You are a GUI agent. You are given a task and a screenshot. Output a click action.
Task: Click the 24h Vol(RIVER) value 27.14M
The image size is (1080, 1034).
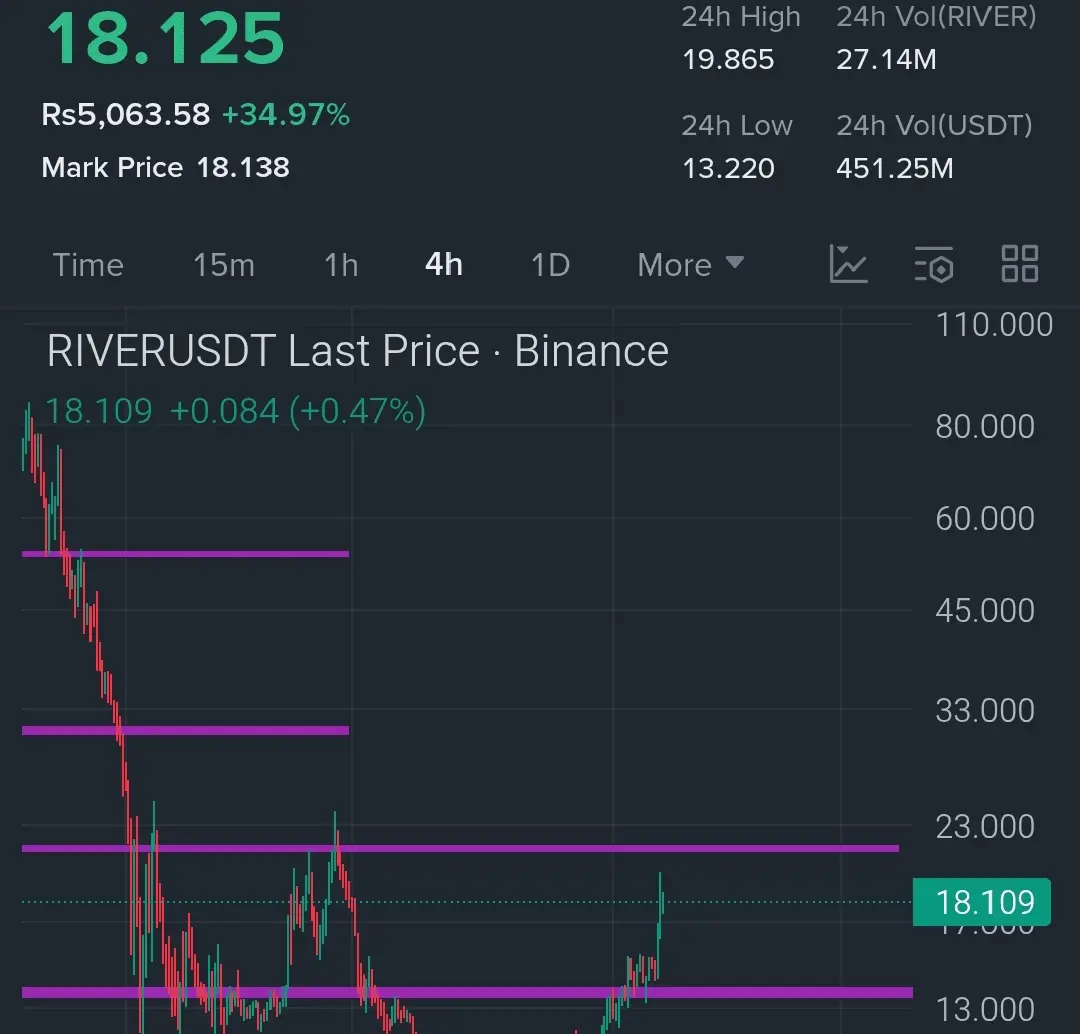tap(886, 59)
